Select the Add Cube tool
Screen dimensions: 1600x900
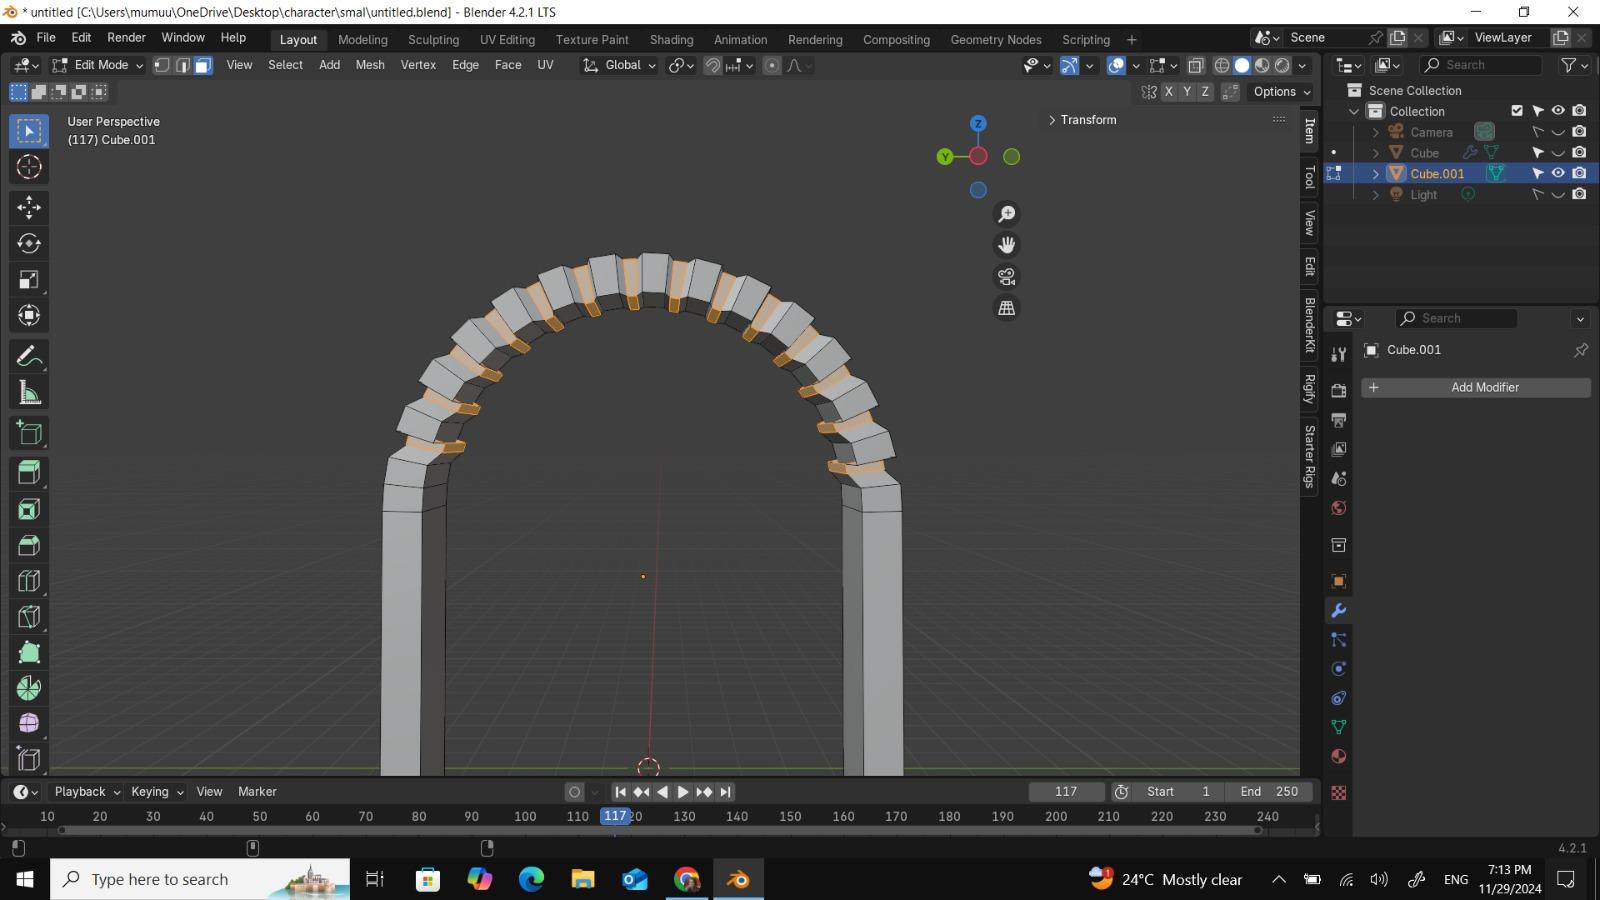pyautogui.click(x=29, y=433)
